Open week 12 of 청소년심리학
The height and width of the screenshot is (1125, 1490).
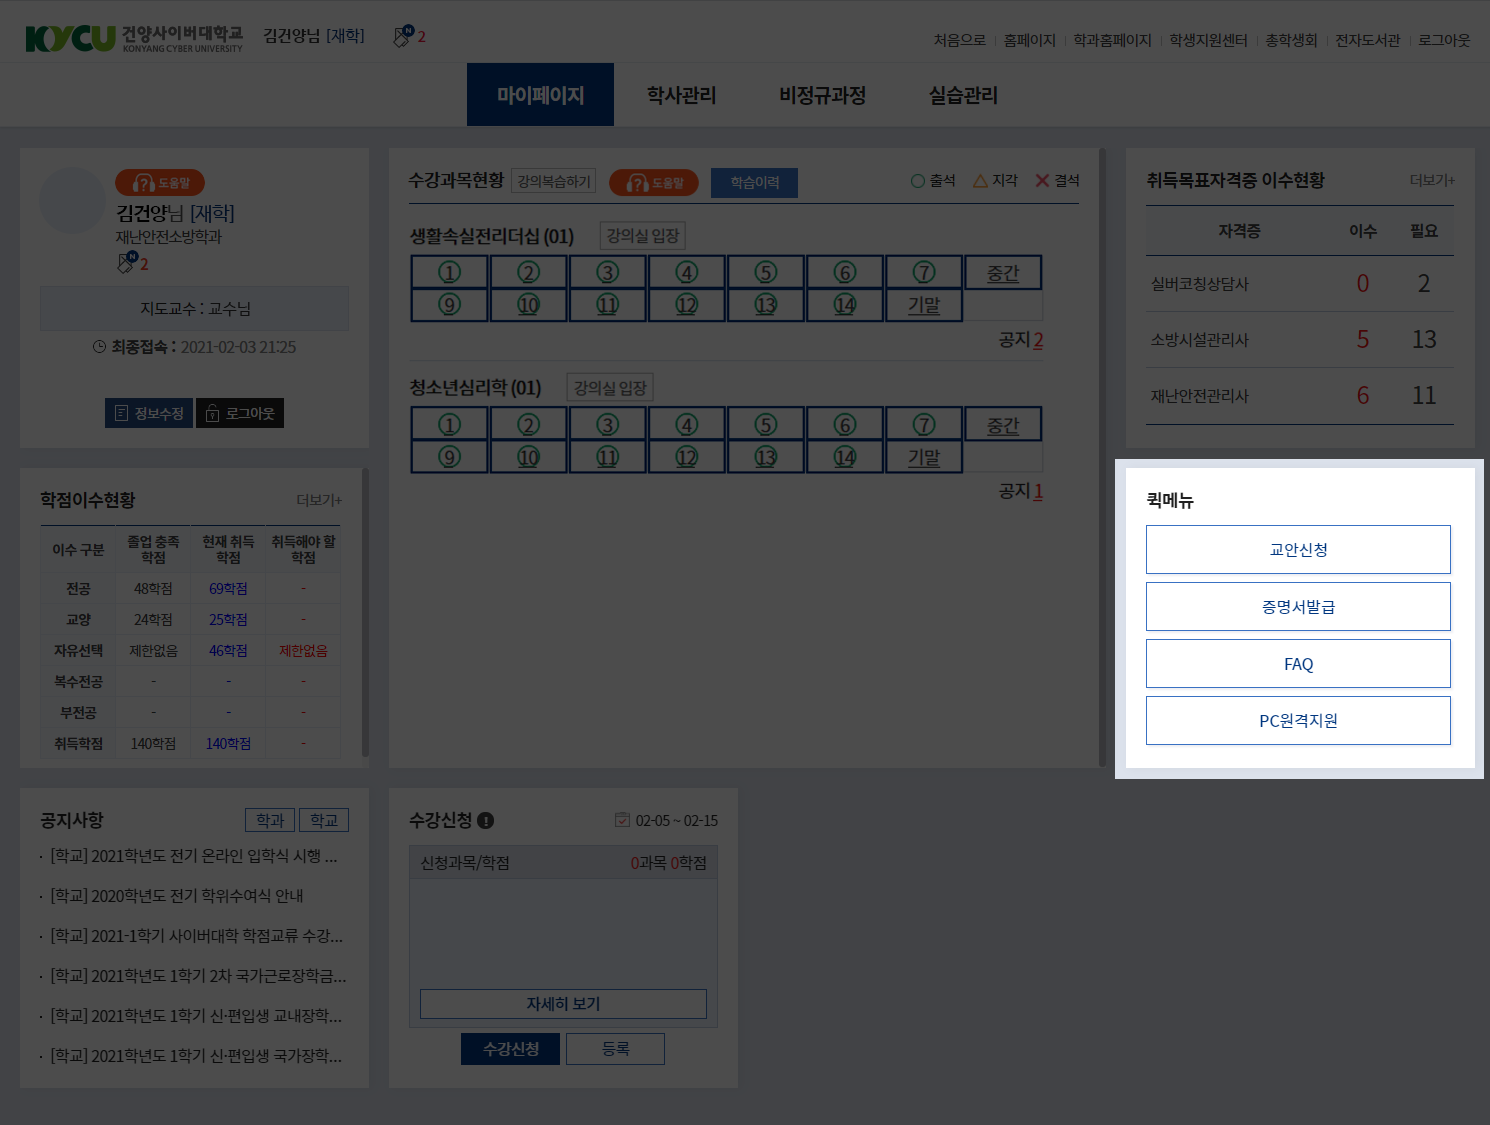pos(687,456)
